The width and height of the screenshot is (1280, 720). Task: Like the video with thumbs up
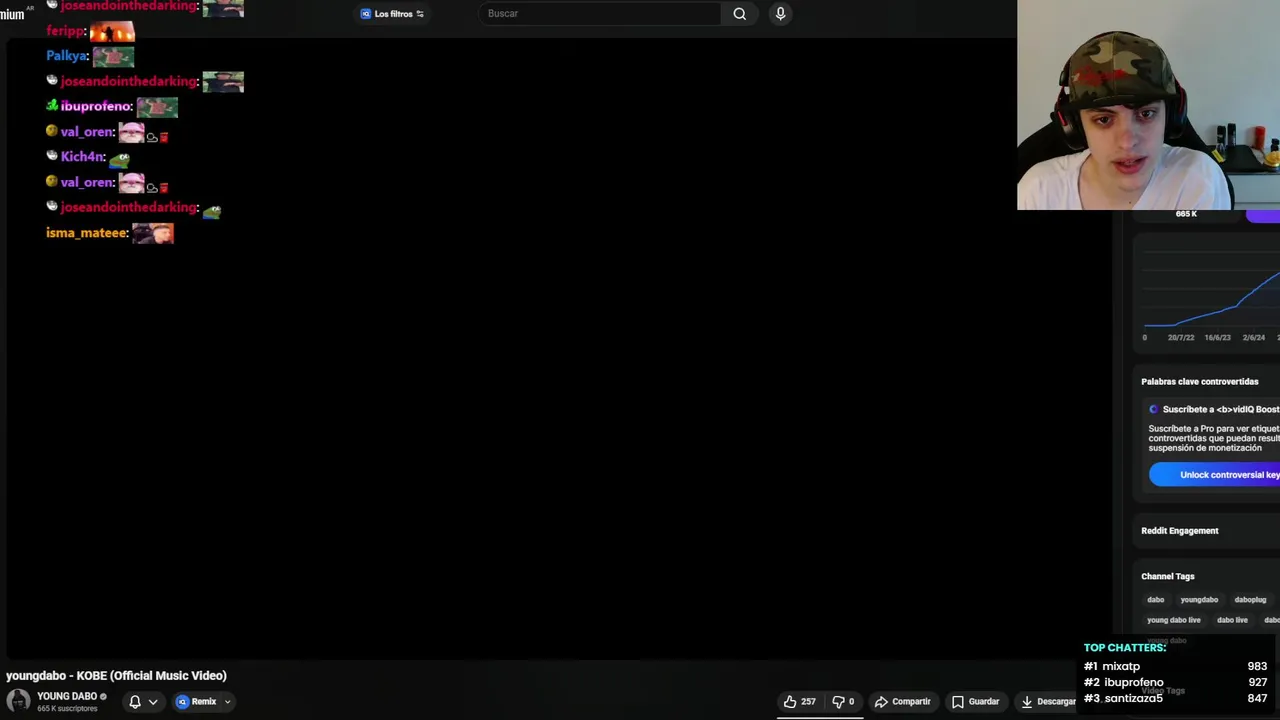(799, 702)
